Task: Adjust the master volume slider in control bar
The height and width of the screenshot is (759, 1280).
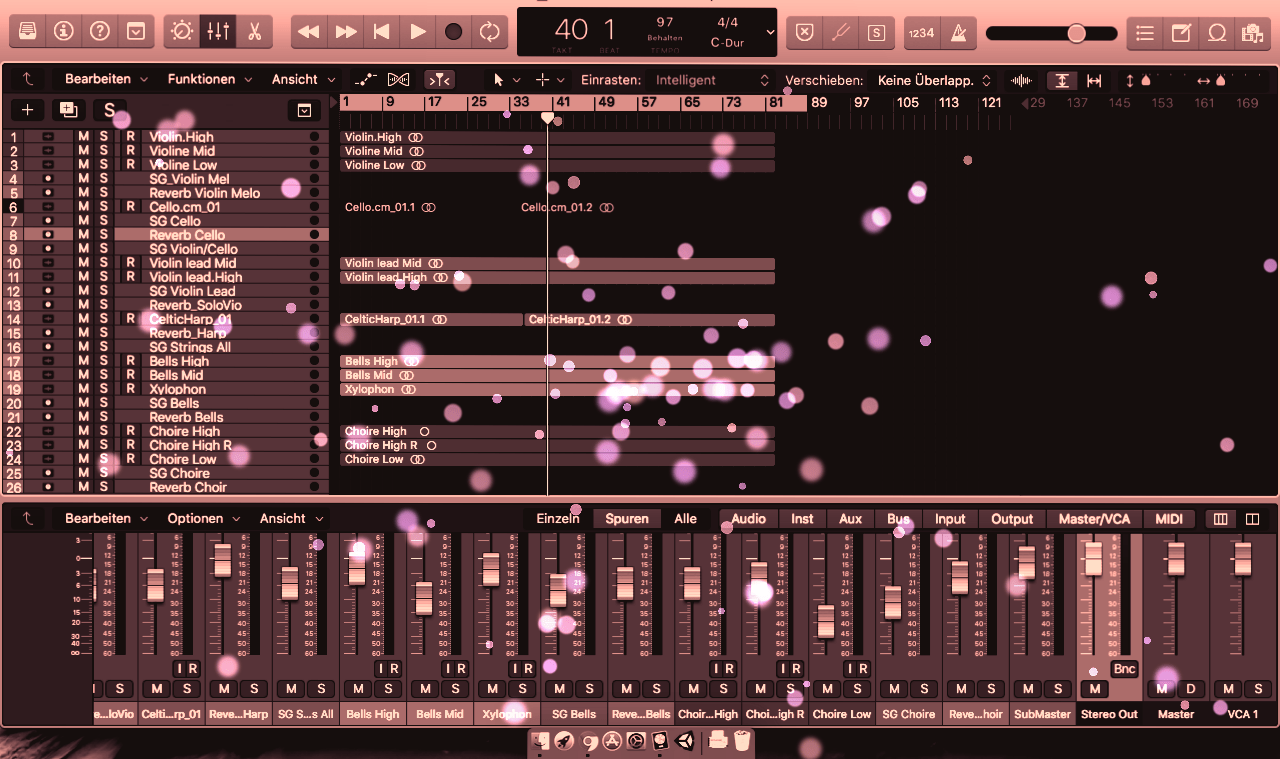Action: [x=1076, y=33]
